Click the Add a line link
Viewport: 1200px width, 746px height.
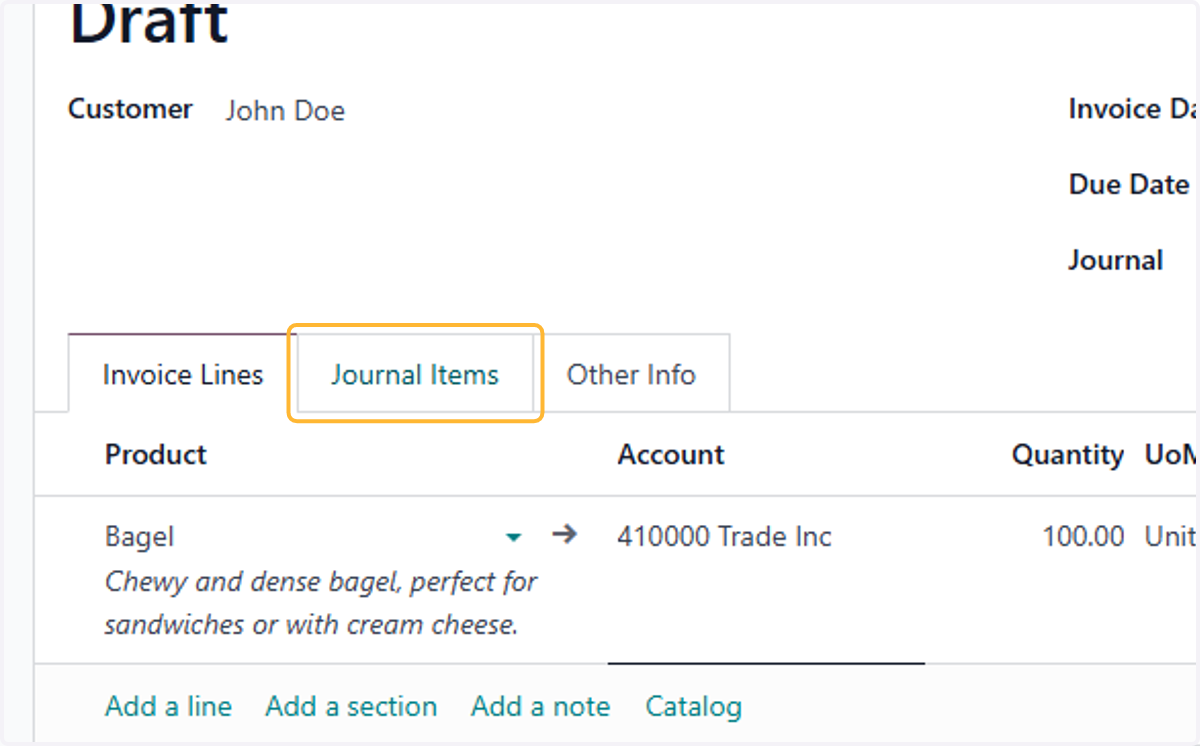(x=168, y=706)
